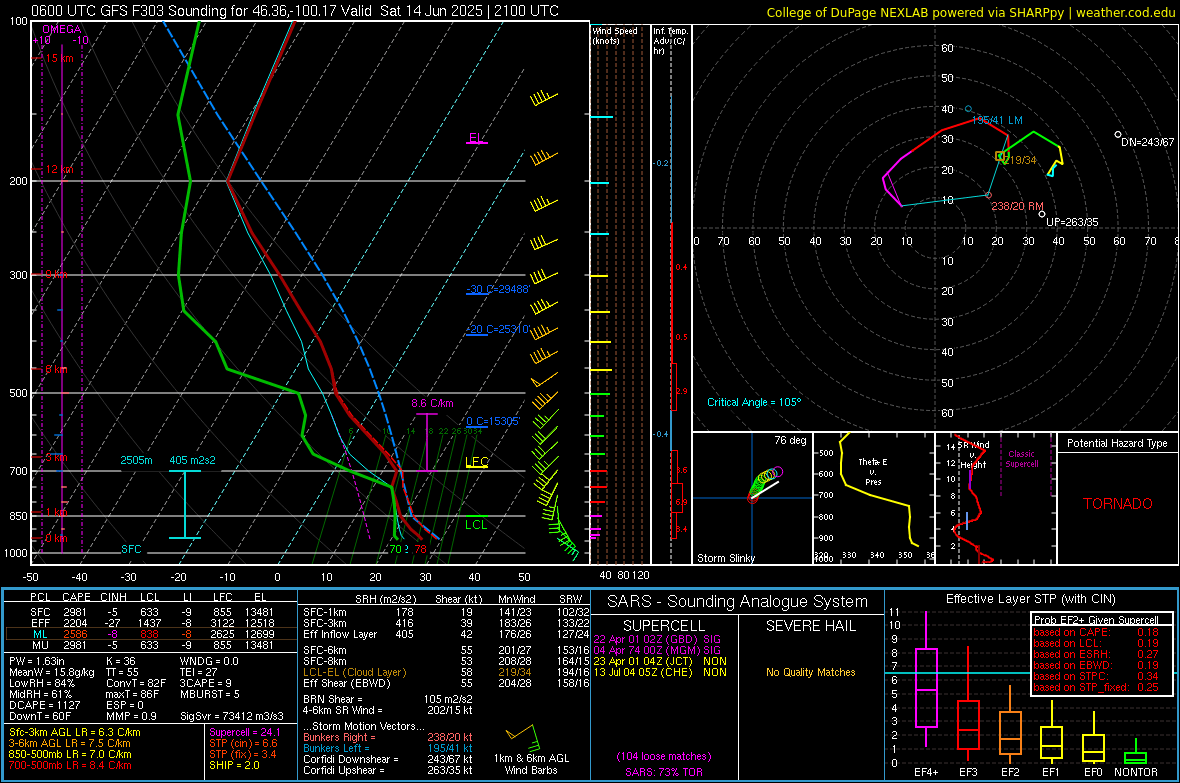Click the Prob EF2+ Given Supercell heading
Viewport: 1180px width, 783px height.
coord(1096,620)
